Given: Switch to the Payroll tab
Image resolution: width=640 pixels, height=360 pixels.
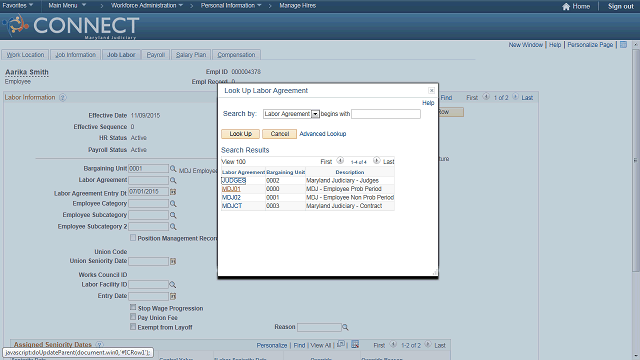Looking at the screenshot, I should (x=156, y=55).
